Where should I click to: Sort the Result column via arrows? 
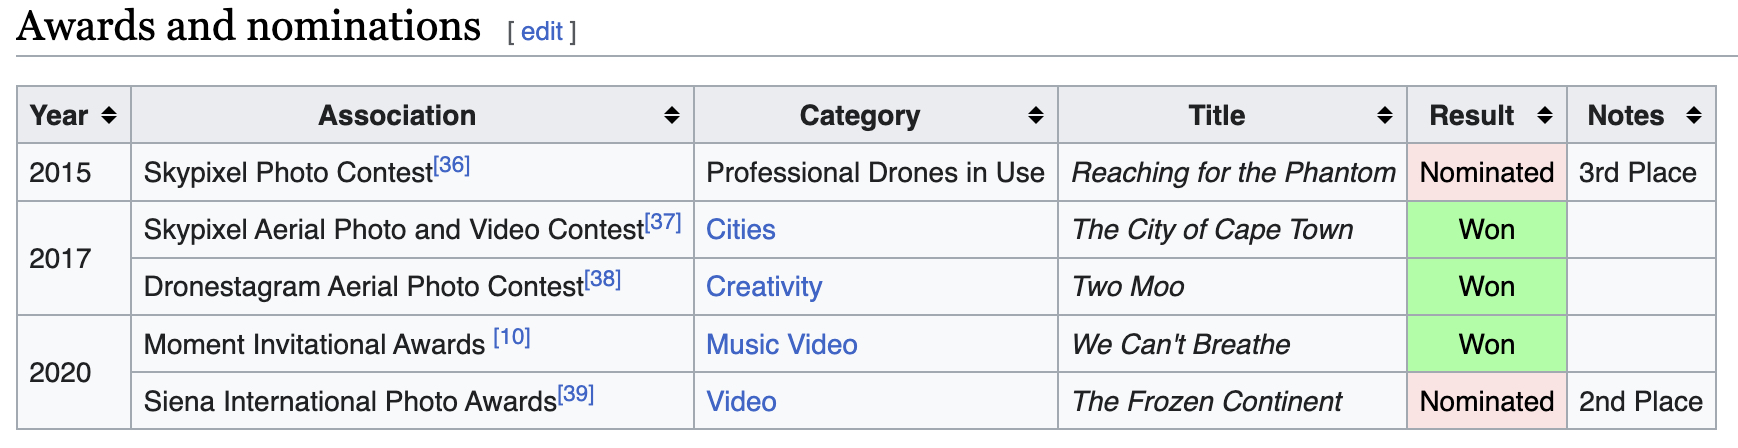pos(1545,116)
